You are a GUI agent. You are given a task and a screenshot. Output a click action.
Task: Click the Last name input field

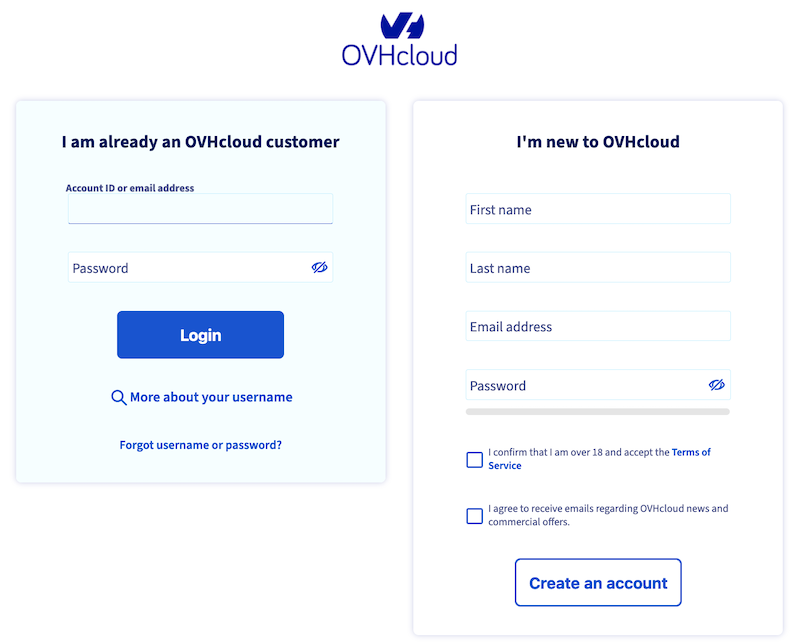pos(597,267)
